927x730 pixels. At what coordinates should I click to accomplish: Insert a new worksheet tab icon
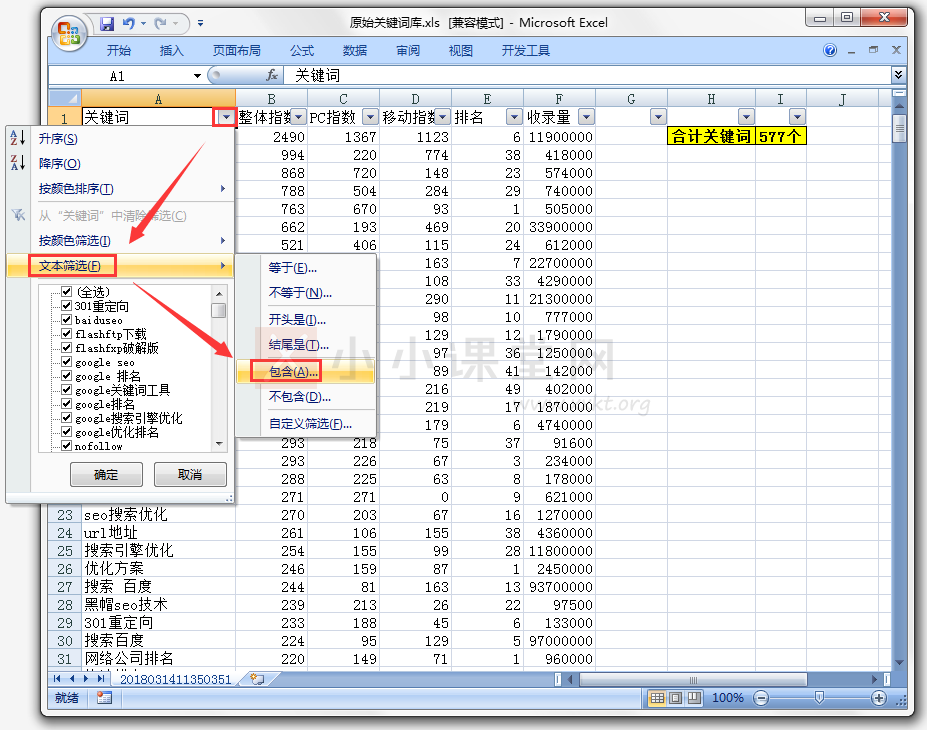257,679
